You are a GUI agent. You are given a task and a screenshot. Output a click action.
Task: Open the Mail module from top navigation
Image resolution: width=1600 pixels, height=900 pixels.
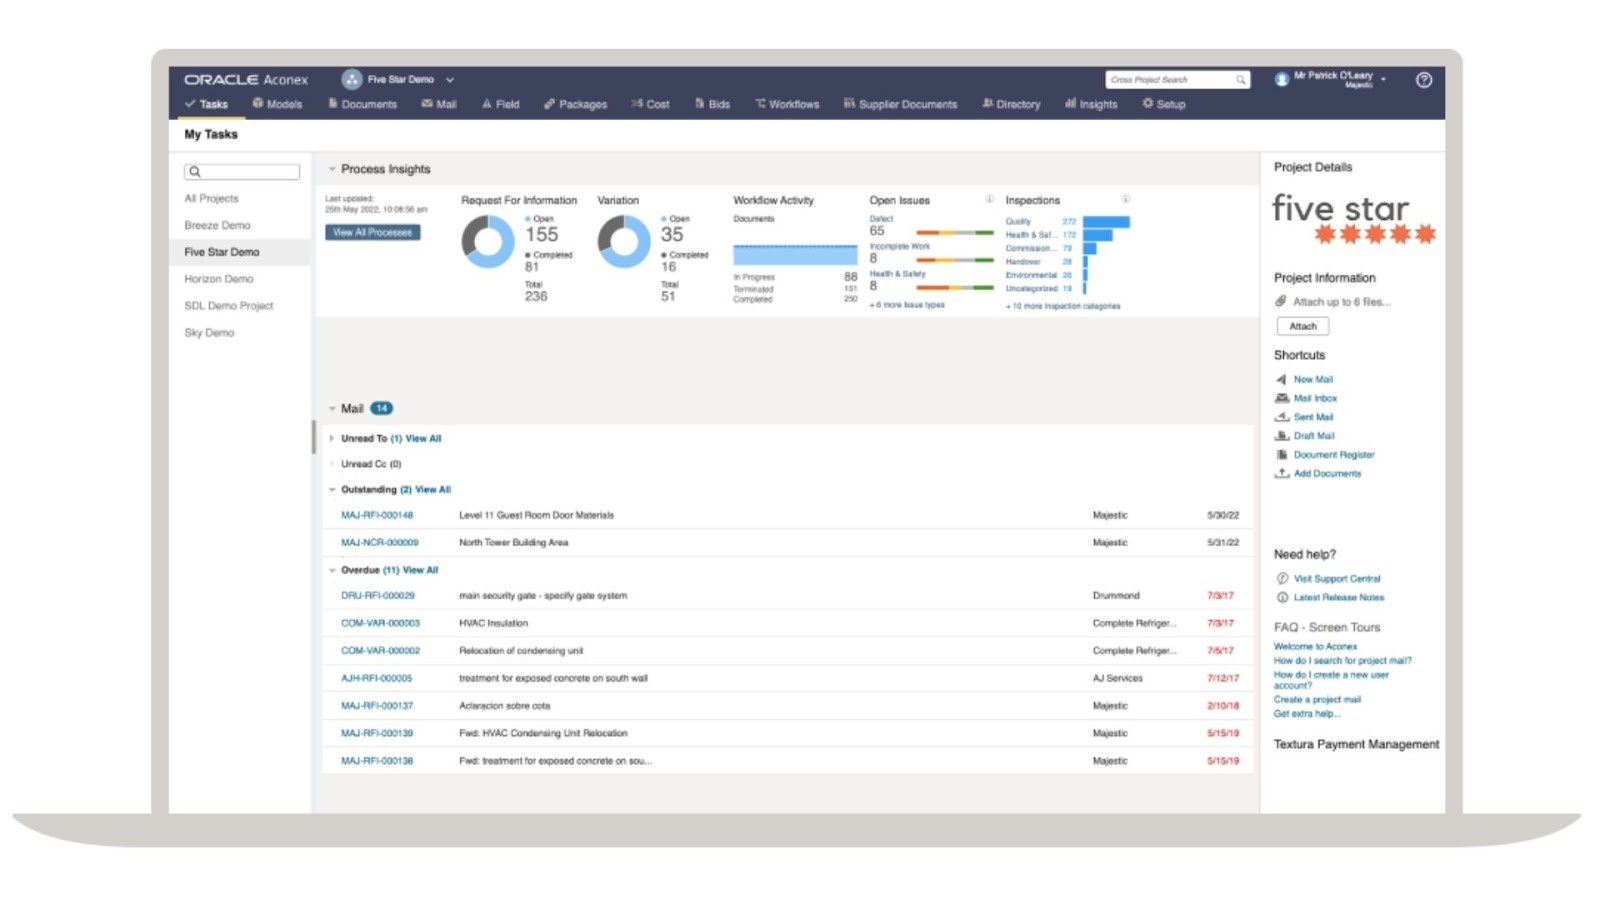(x=440, y=104)
